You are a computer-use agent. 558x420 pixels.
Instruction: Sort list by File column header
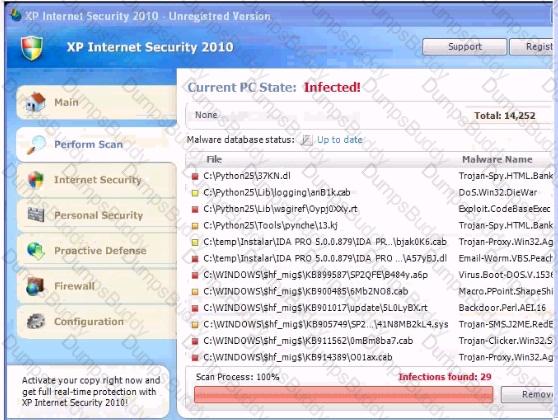214,159
